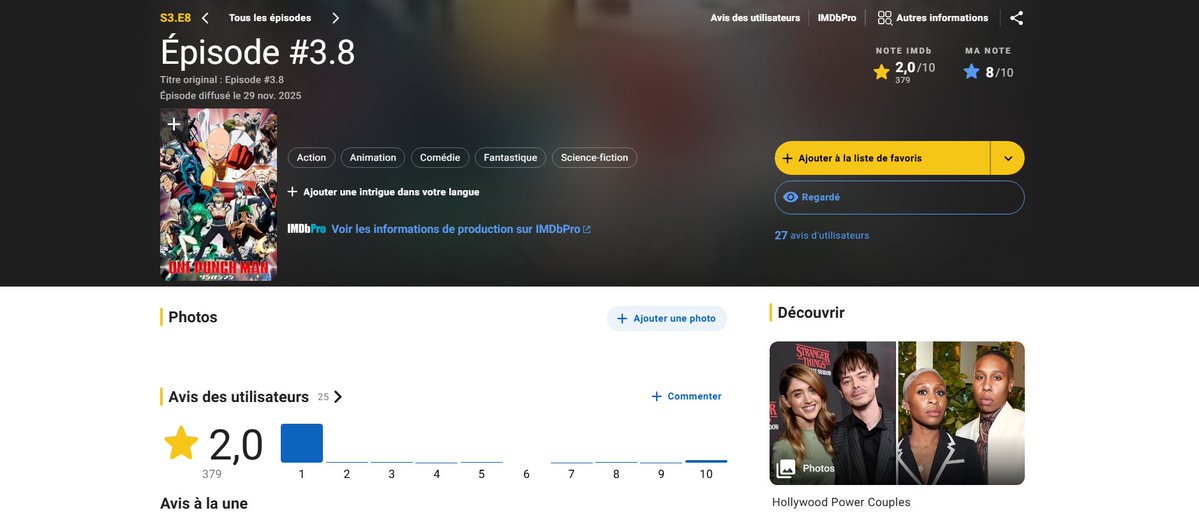Screen dimensions: 1199x515
Task: Toggle the Regardé watched button
Action: point(899,197)
